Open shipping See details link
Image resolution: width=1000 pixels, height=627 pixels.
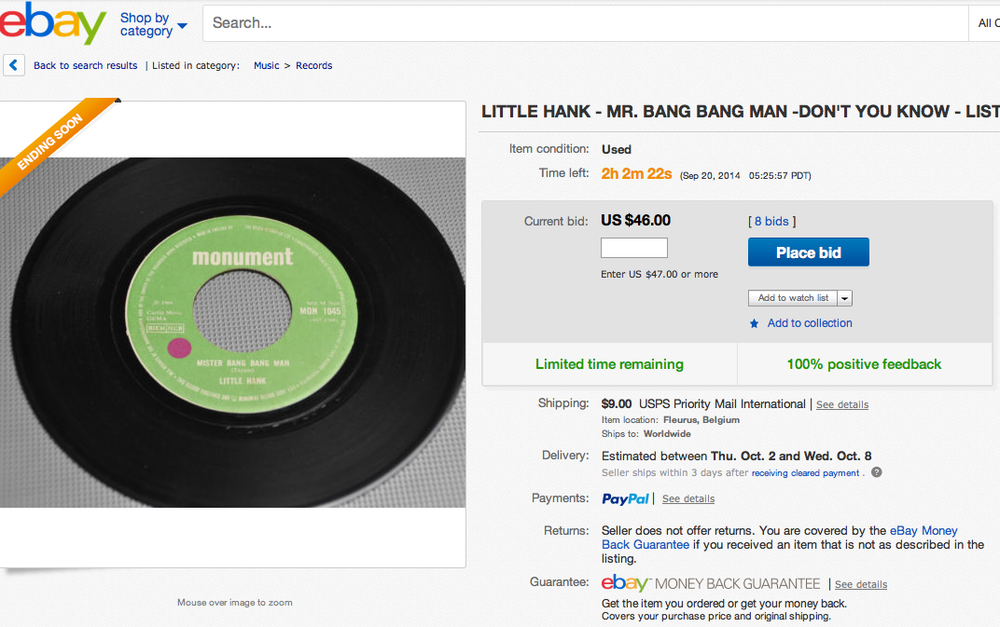click(842, 404)
